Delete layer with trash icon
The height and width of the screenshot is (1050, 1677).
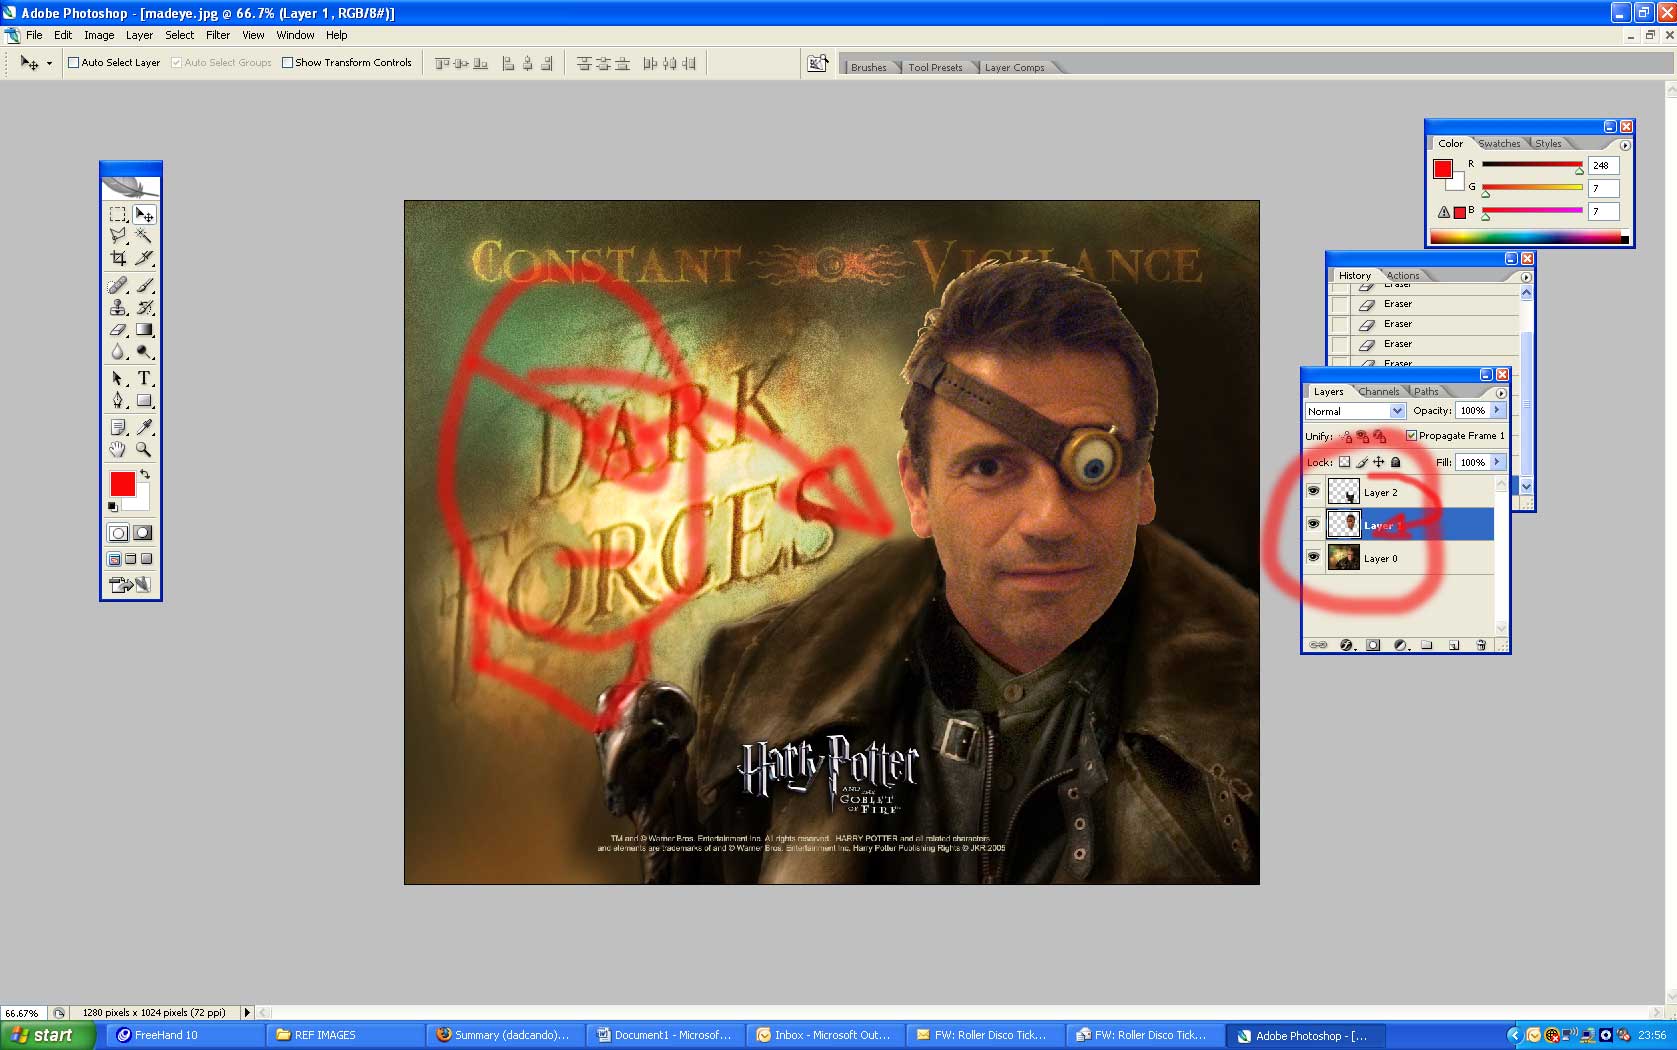coord(1481,645)
